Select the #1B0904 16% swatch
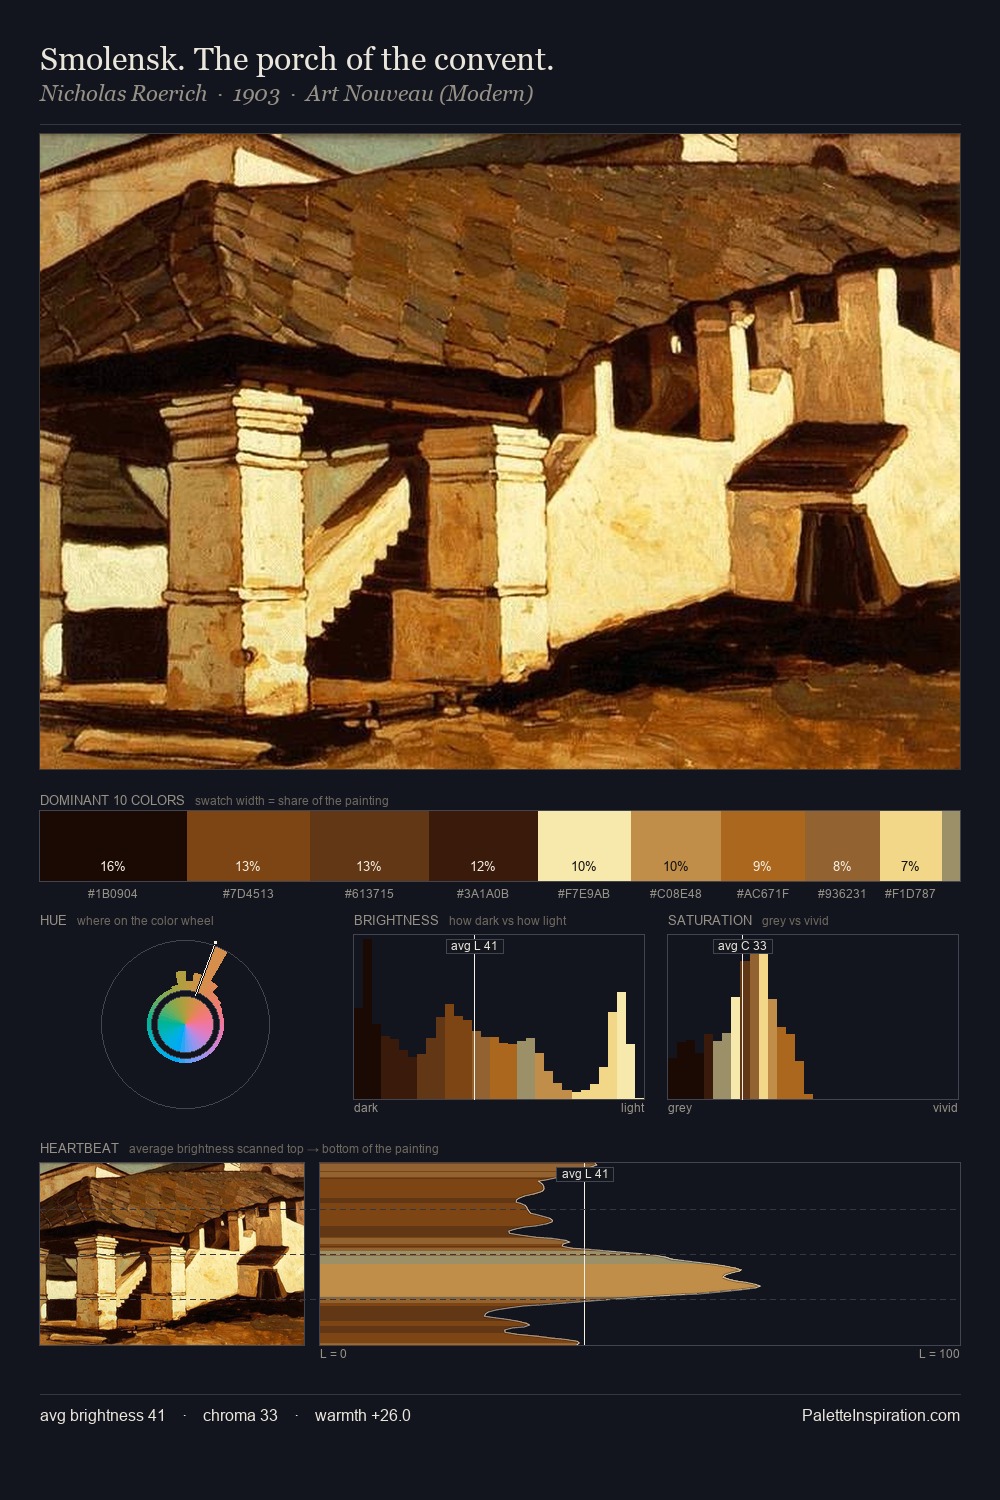The width and height of the screenshot is (1000, 1500). [x=113, y=846]
